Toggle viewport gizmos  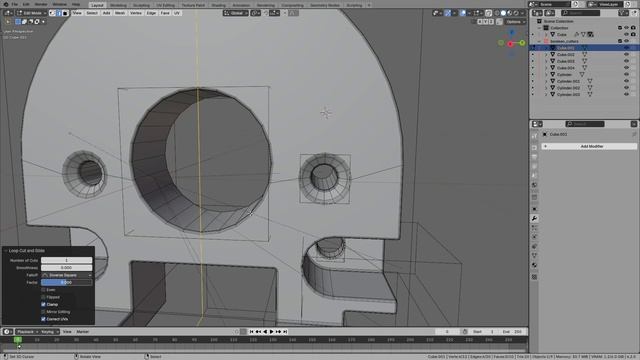point(447,13)
